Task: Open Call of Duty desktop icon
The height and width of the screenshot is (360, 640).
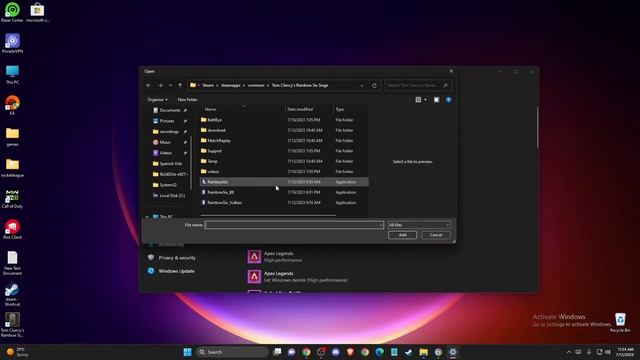Action: tap(12, 198)
